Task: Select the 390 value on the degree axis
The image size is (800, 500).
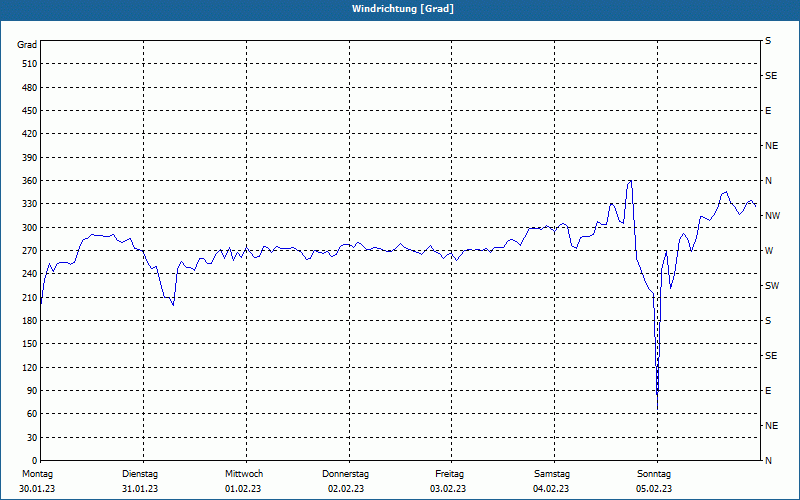Action: [30, 158]
